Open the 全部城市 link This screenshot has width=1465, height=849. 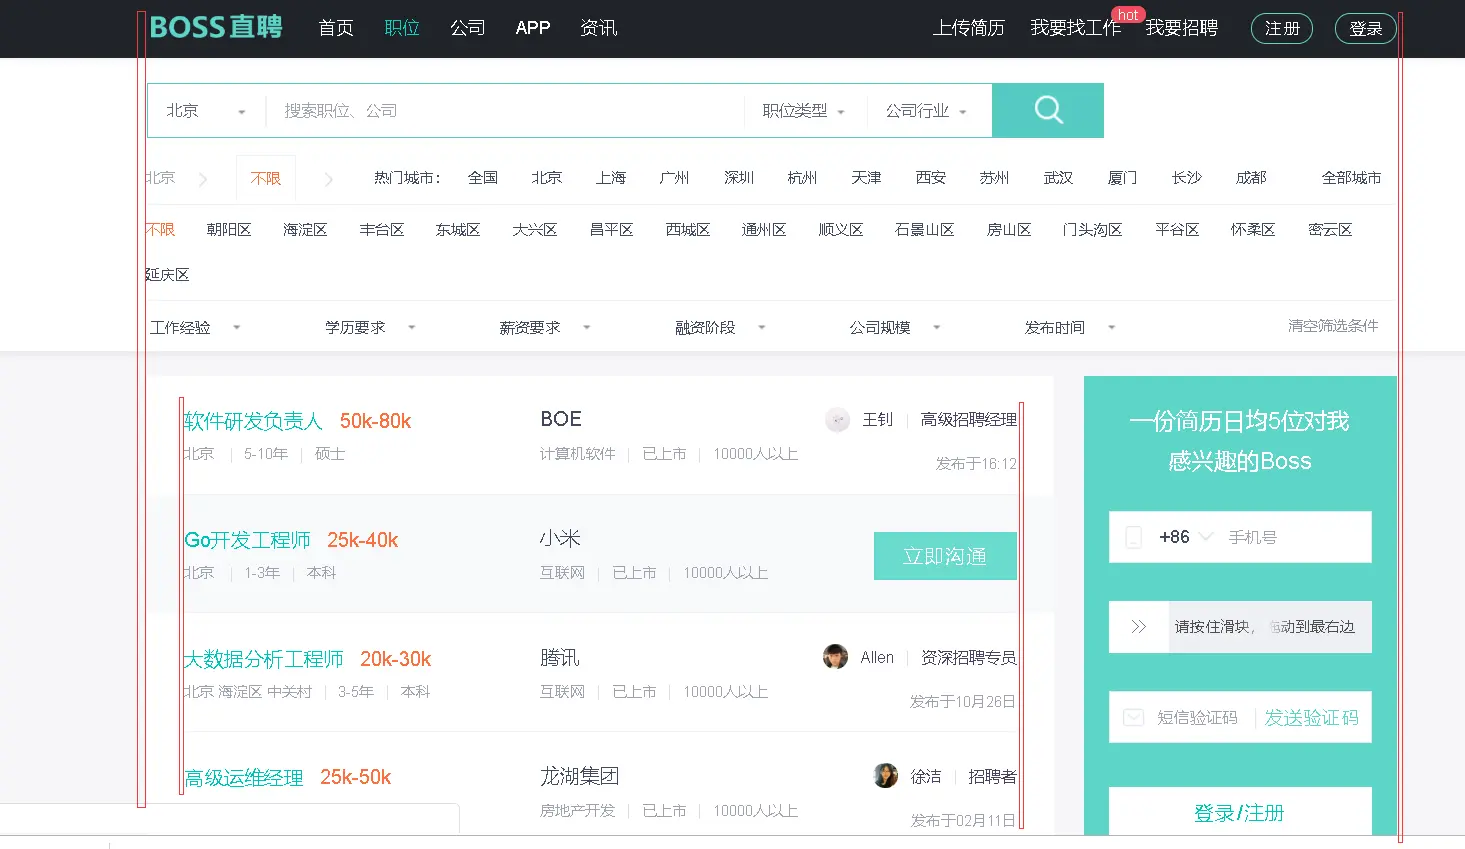point(1351,178)
